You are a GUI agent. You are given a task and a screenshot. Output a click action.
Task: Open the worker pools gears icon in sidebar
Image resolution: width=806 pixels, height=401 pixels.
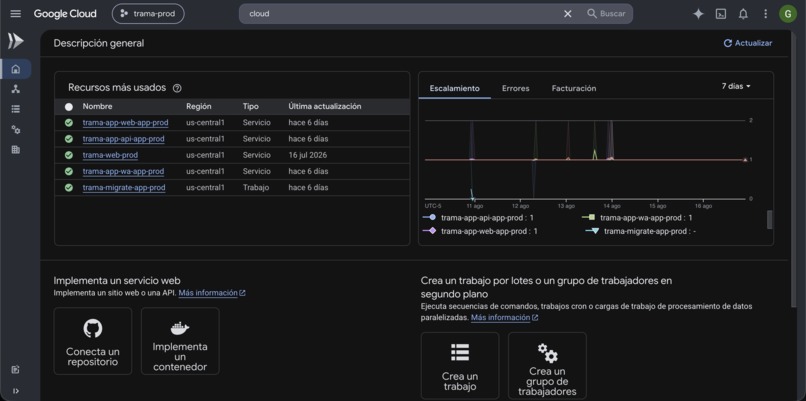coord(15,130)
